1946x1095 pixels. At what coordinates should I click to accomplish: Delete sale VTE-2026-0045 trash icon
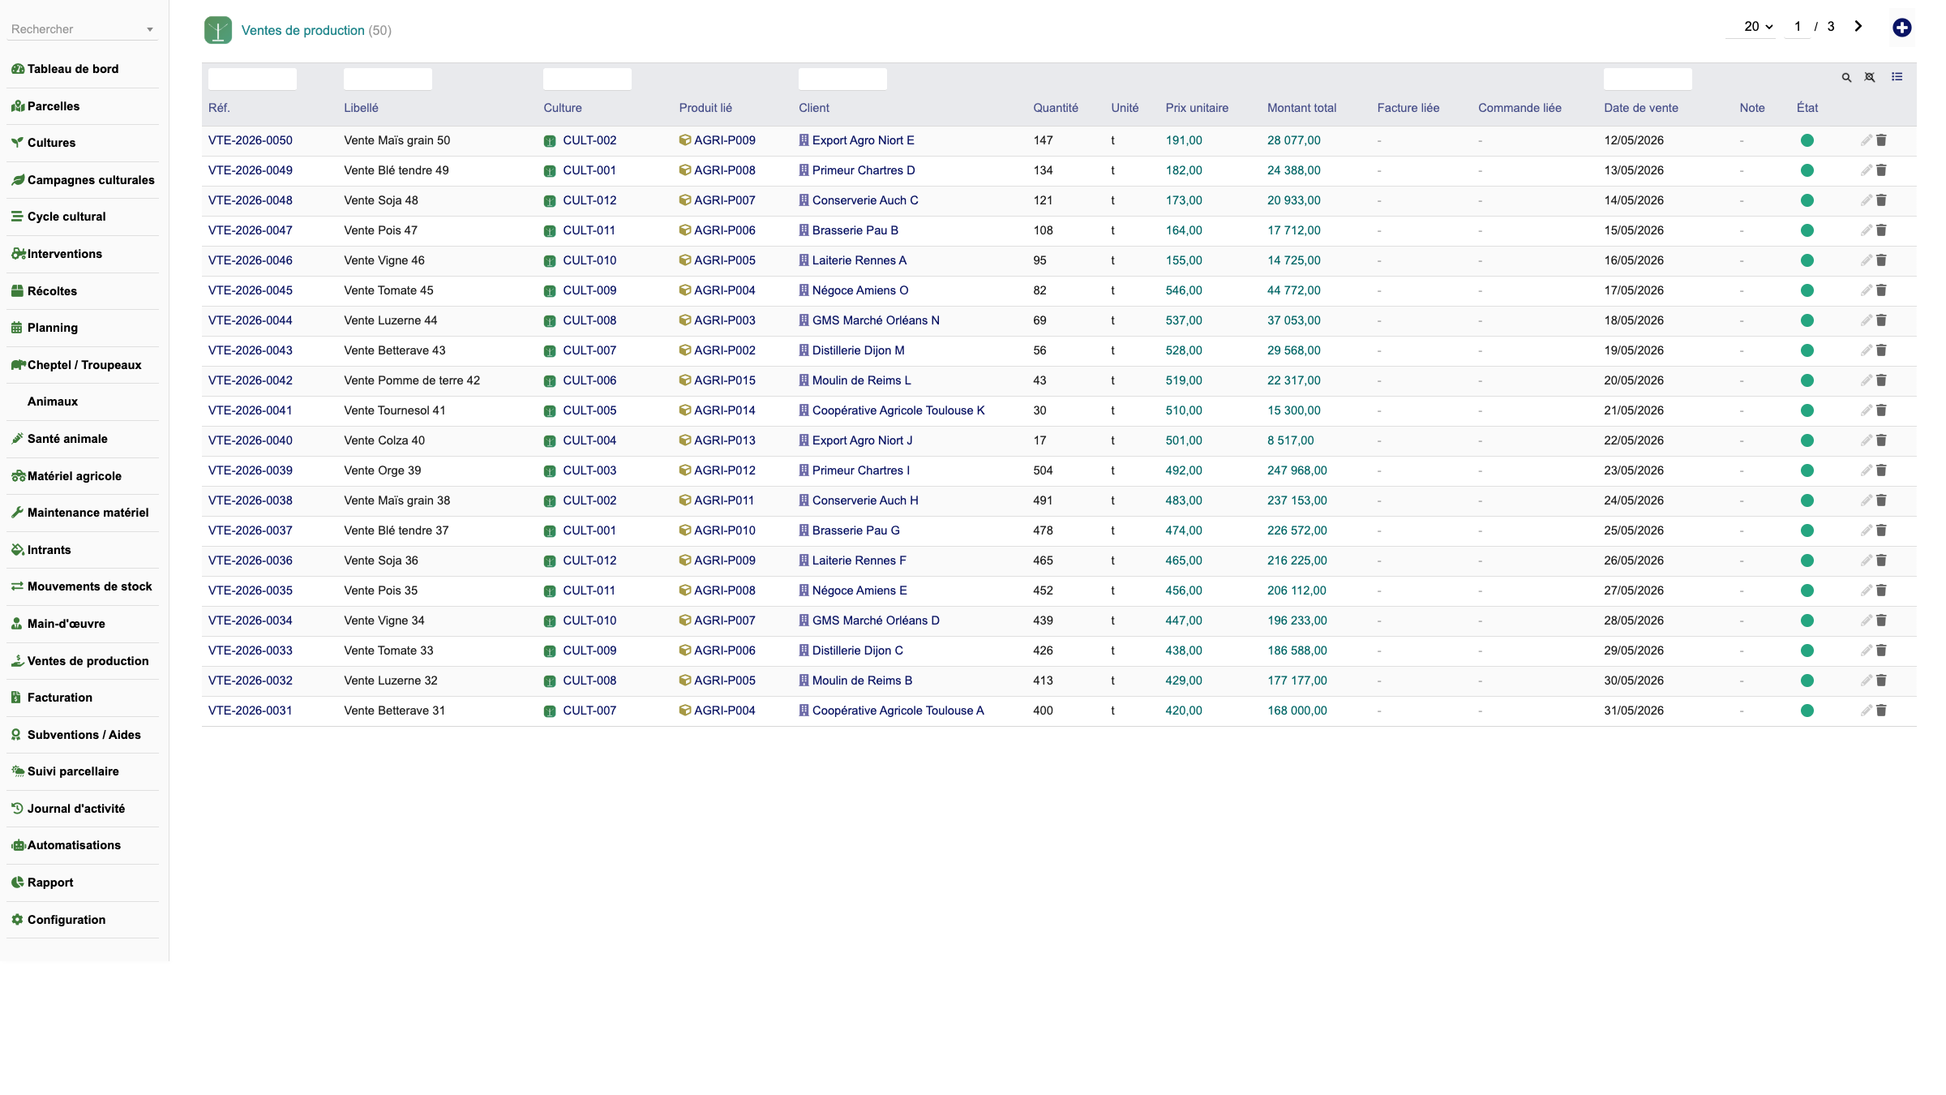point(1881,291)
